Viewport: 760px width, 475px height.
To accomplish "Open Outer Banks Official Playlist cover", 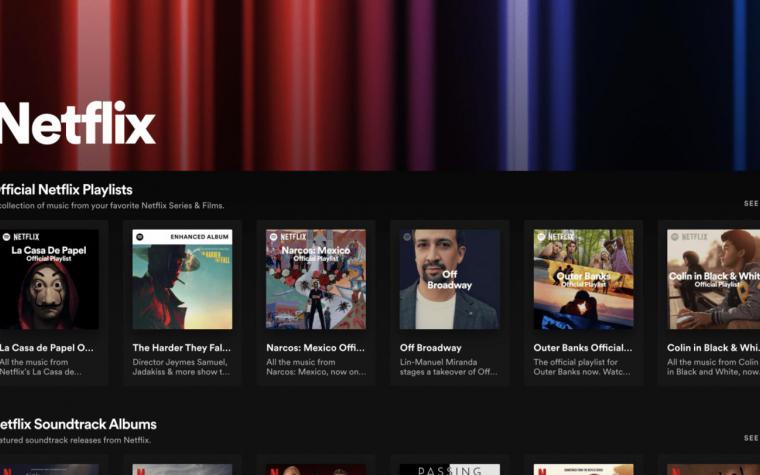I will point(584,279).
